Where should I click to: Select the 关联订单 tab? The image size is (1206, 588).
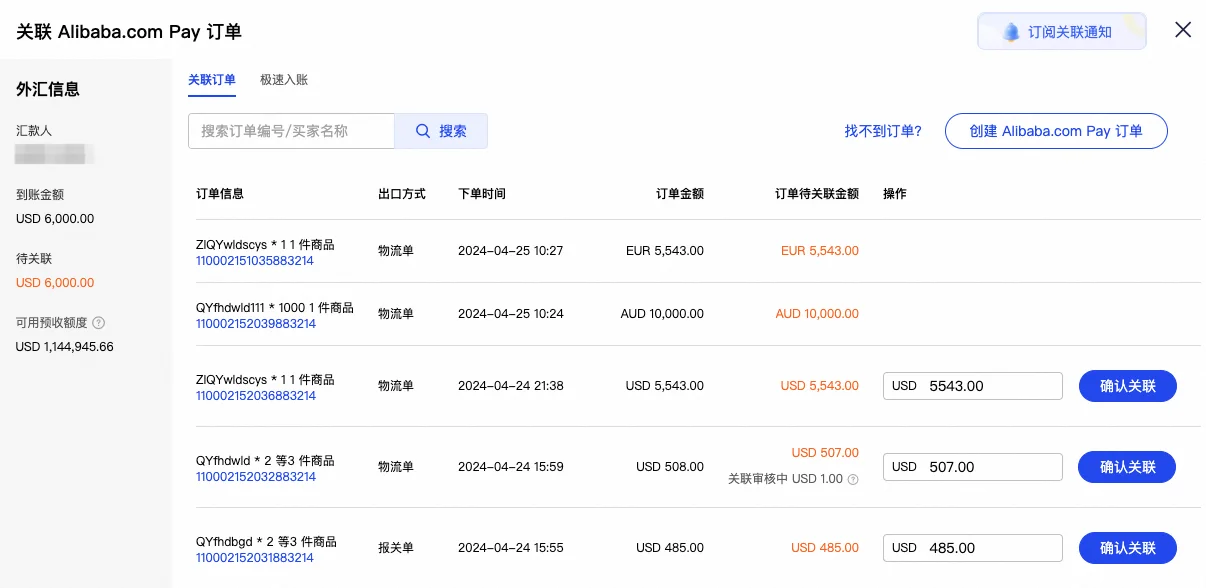(212, 79)
